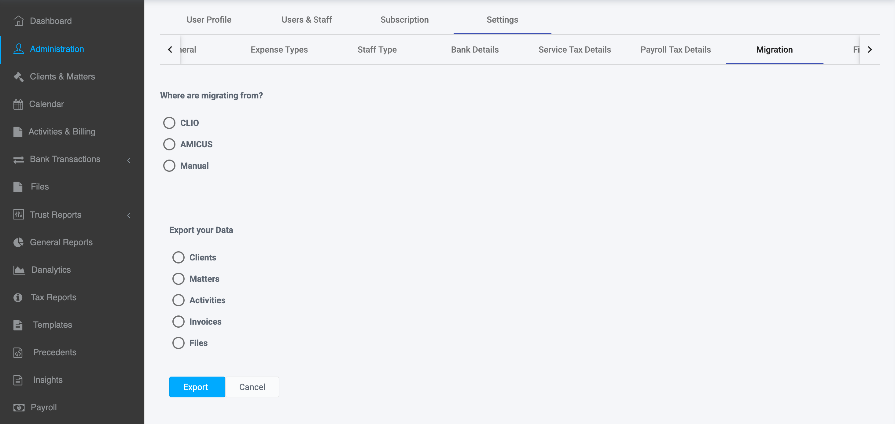
Task: Open Precedents from sidebar
Action: (55, 353)
